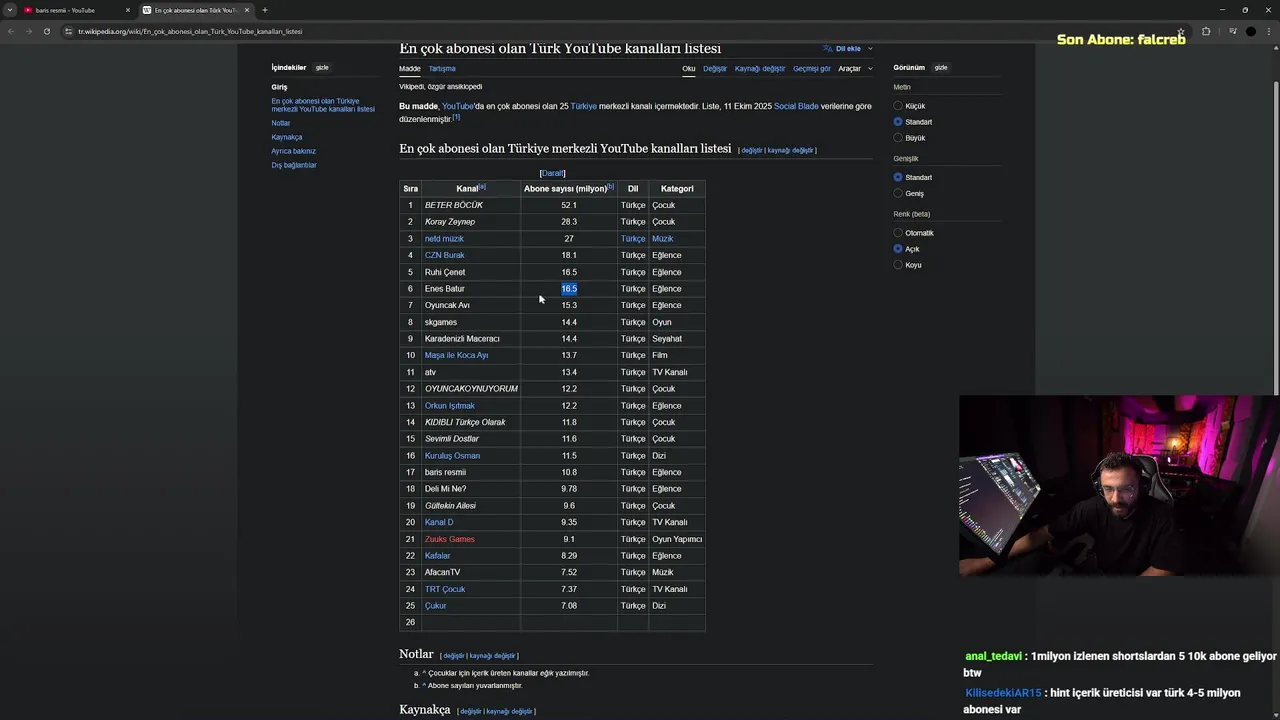The height and width of the screenshot is (720, 1280).
Task: Open a new browser tab
Action: pyautogui.click(x=264, y=10)
